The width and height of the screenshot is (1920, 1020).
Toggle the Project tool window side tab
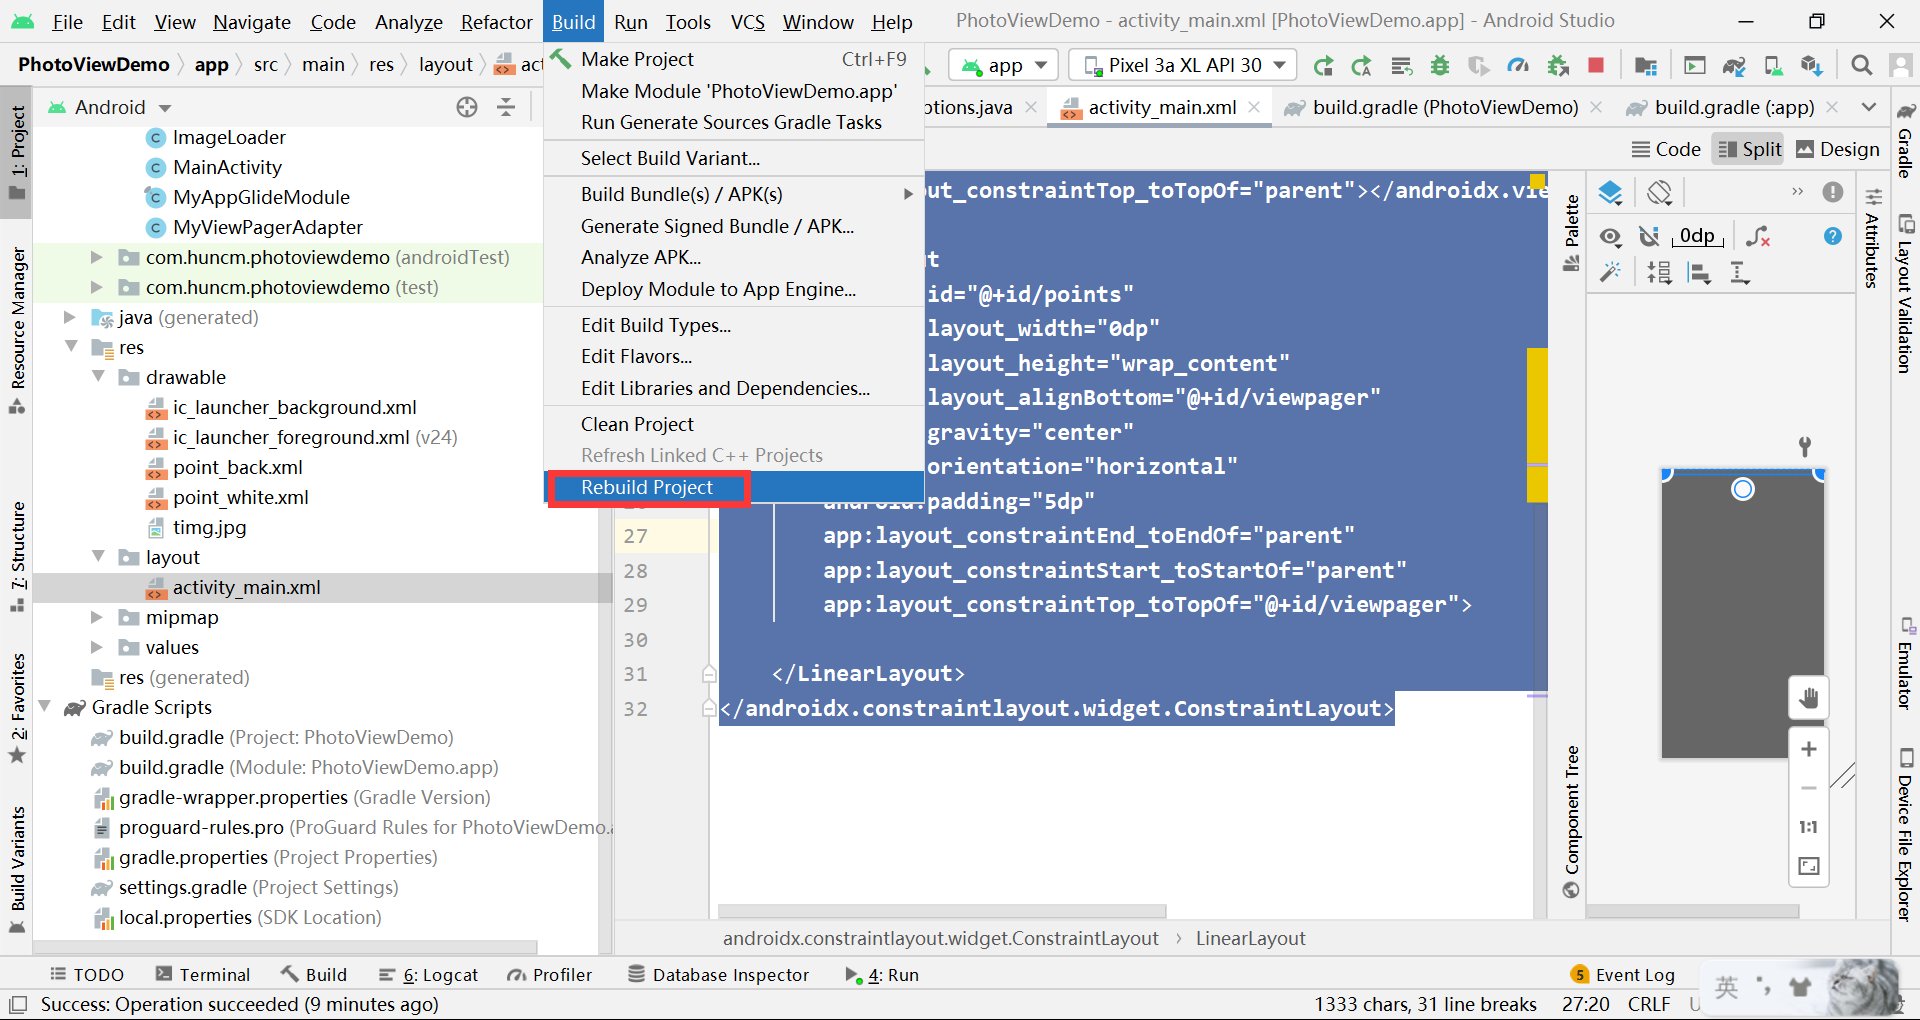tap(18, 153)
